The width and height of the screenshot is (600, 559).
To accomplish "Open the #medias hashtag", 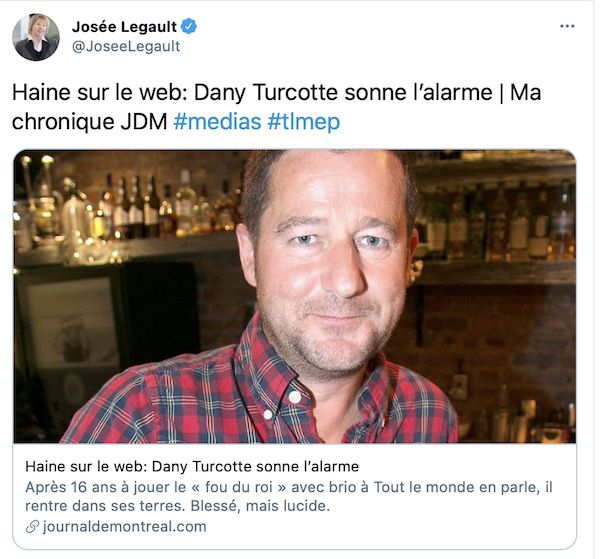I will (x=217, y=122).
